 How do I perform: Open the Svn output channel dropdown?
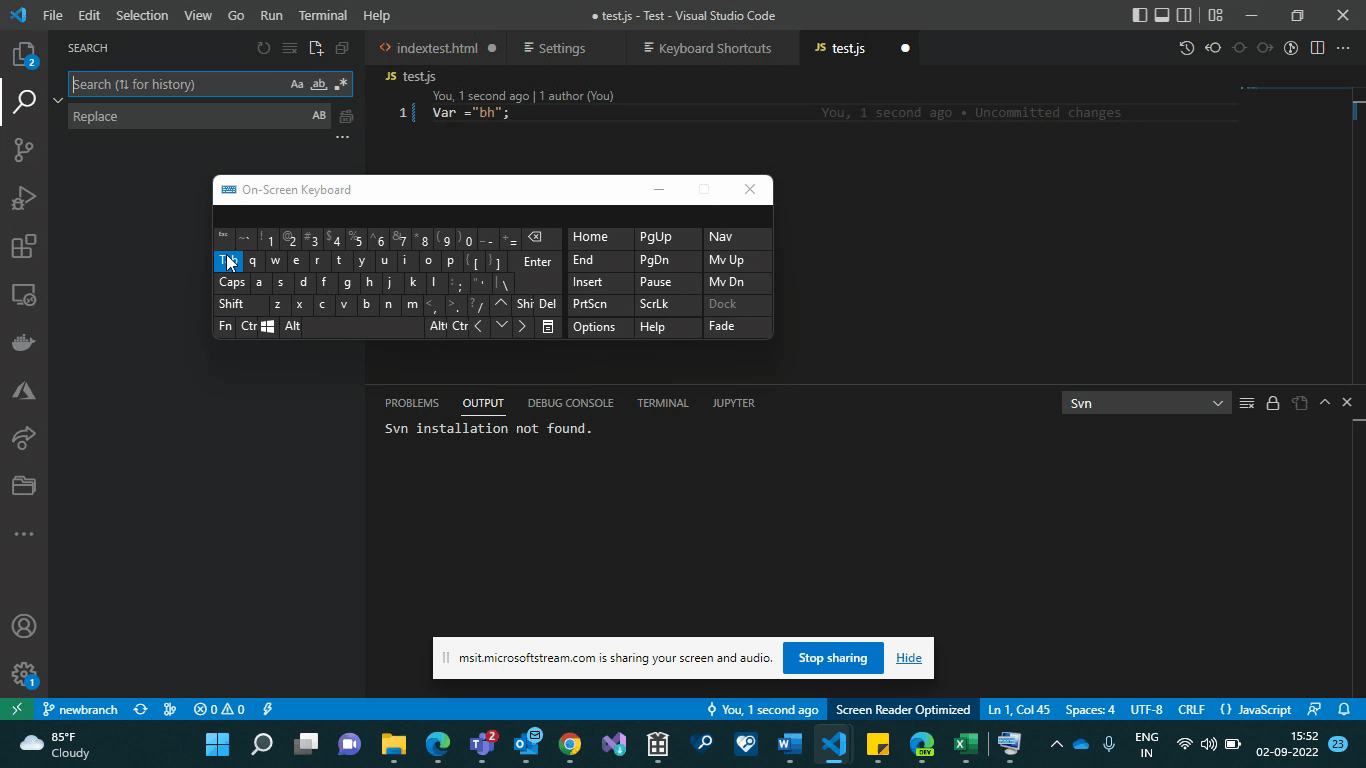click(1145, 403)
